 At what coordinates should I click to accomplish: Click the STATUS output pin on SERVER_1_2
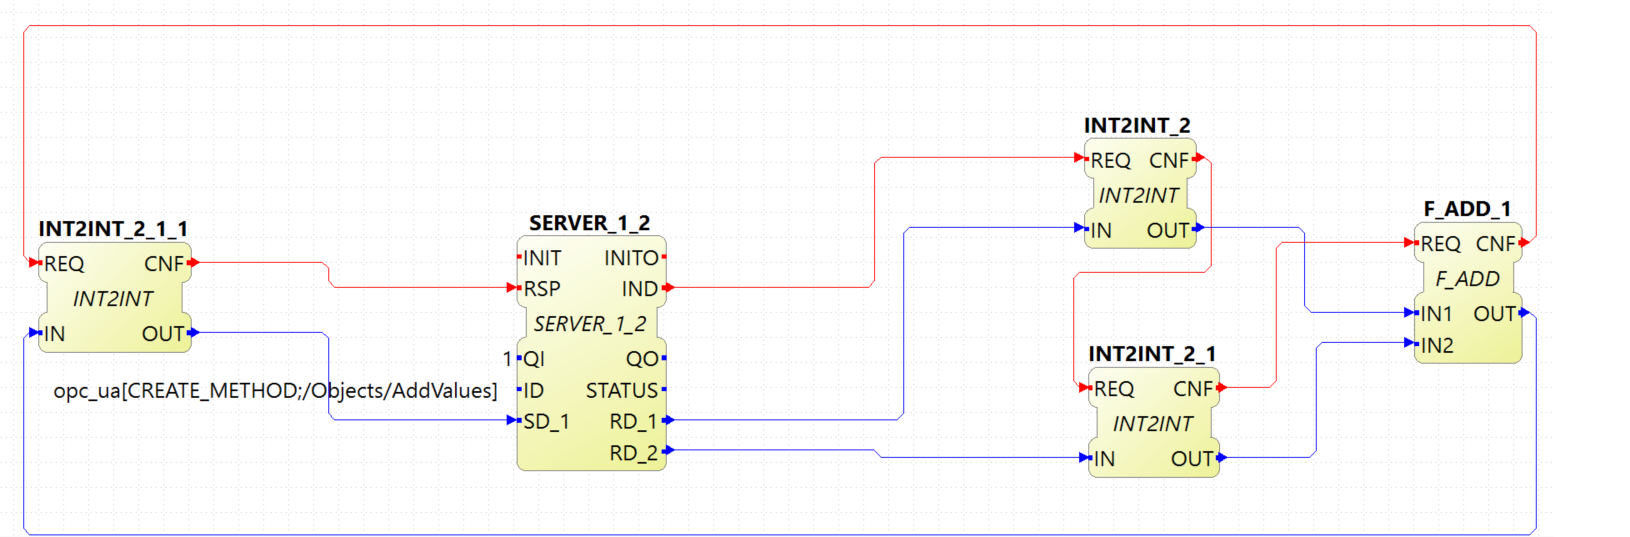coord(622,390)
